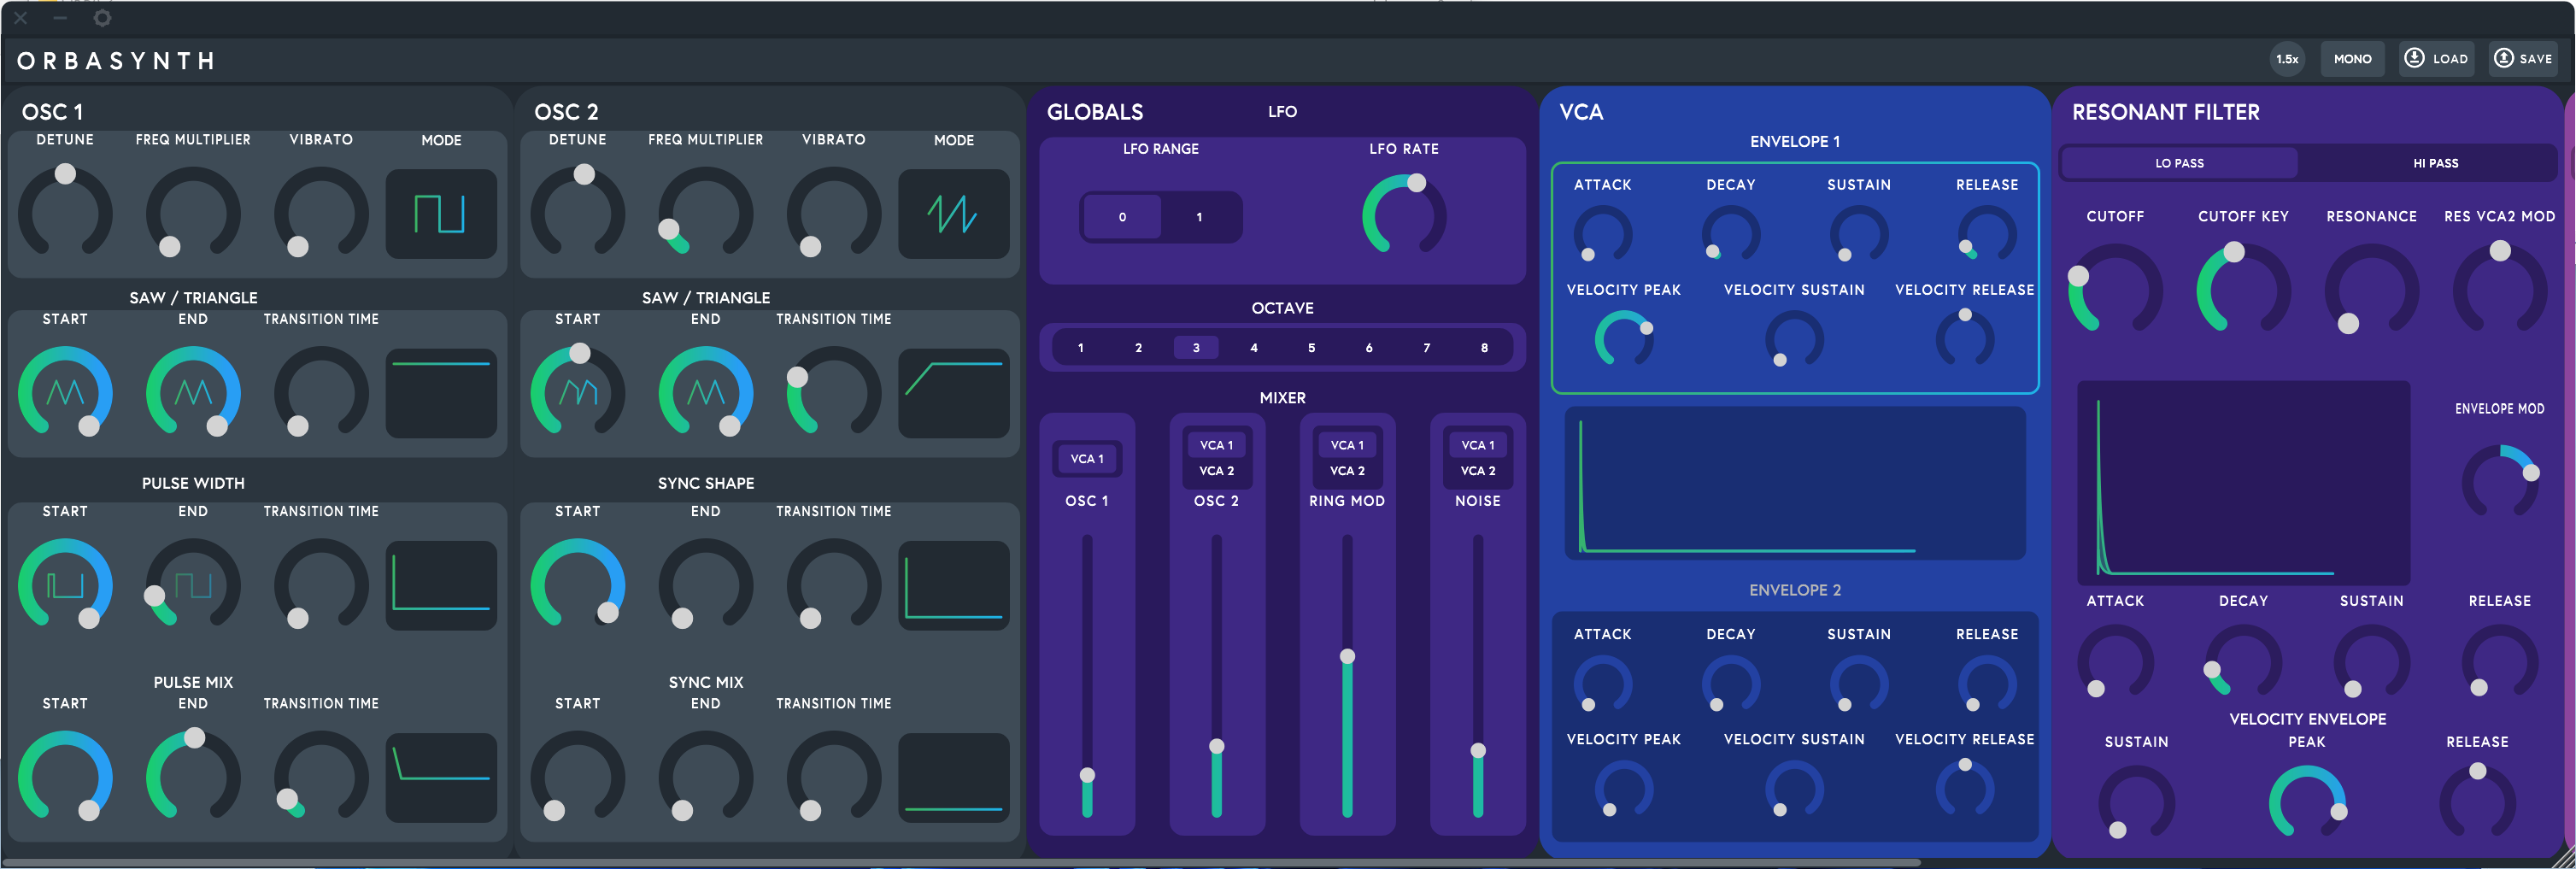
Task: Click the LFO Rate knob
Action: (x=1404, y=215)
